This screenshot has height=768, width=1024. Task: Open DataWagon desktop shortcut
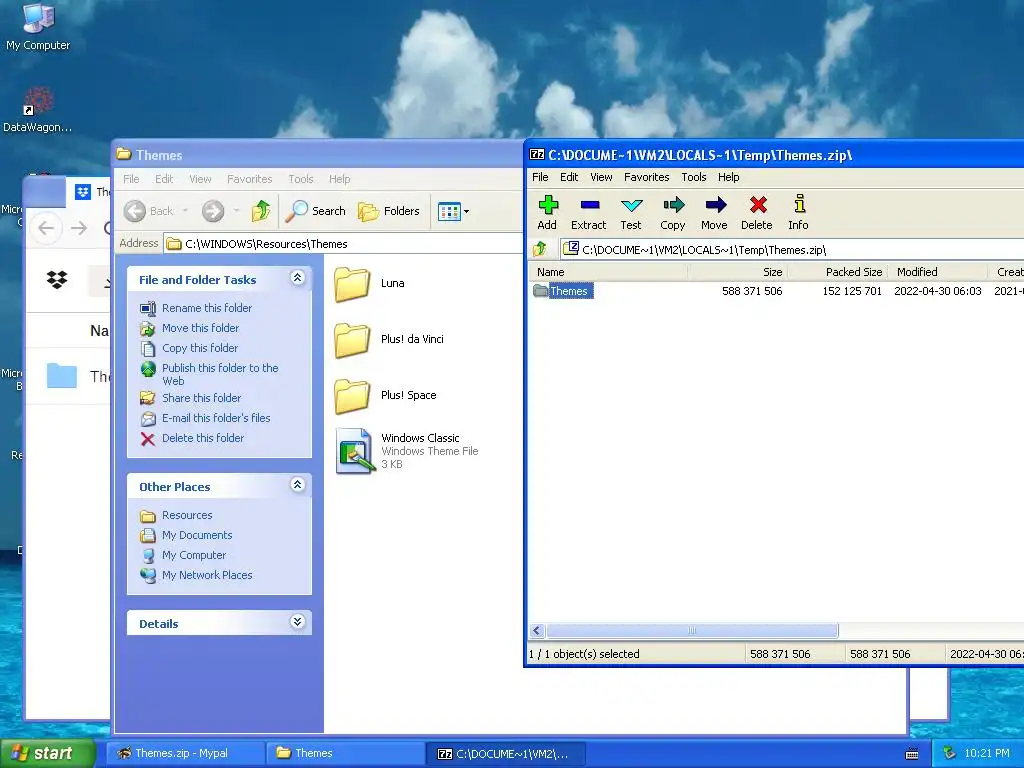point(38,110)
